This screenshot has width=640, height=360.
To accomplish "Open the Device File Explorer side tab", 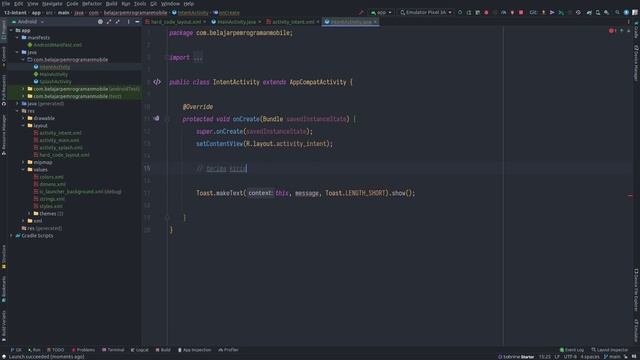I will (636, 290).
